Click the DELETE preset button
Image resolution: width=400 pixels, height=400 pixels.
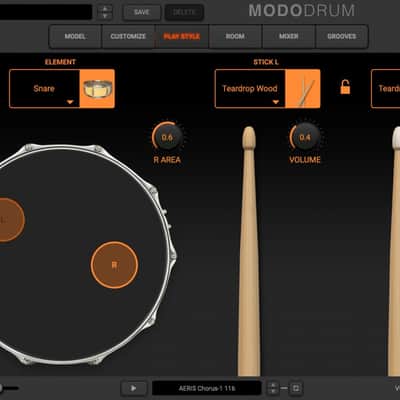pos(184,12)
